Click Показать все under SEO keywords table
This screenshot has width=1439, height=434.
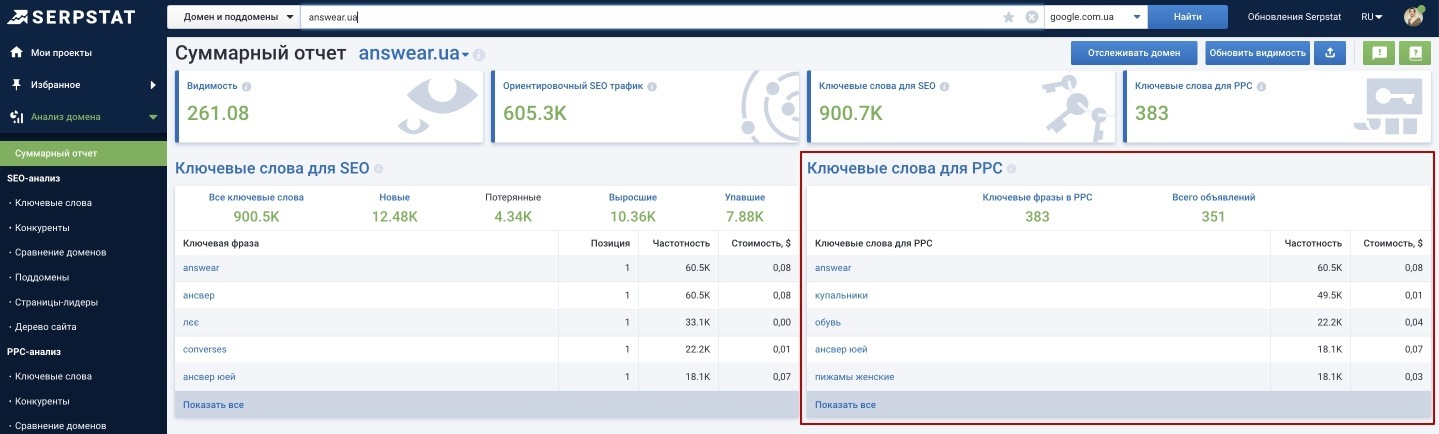click(x=213, y=405)
